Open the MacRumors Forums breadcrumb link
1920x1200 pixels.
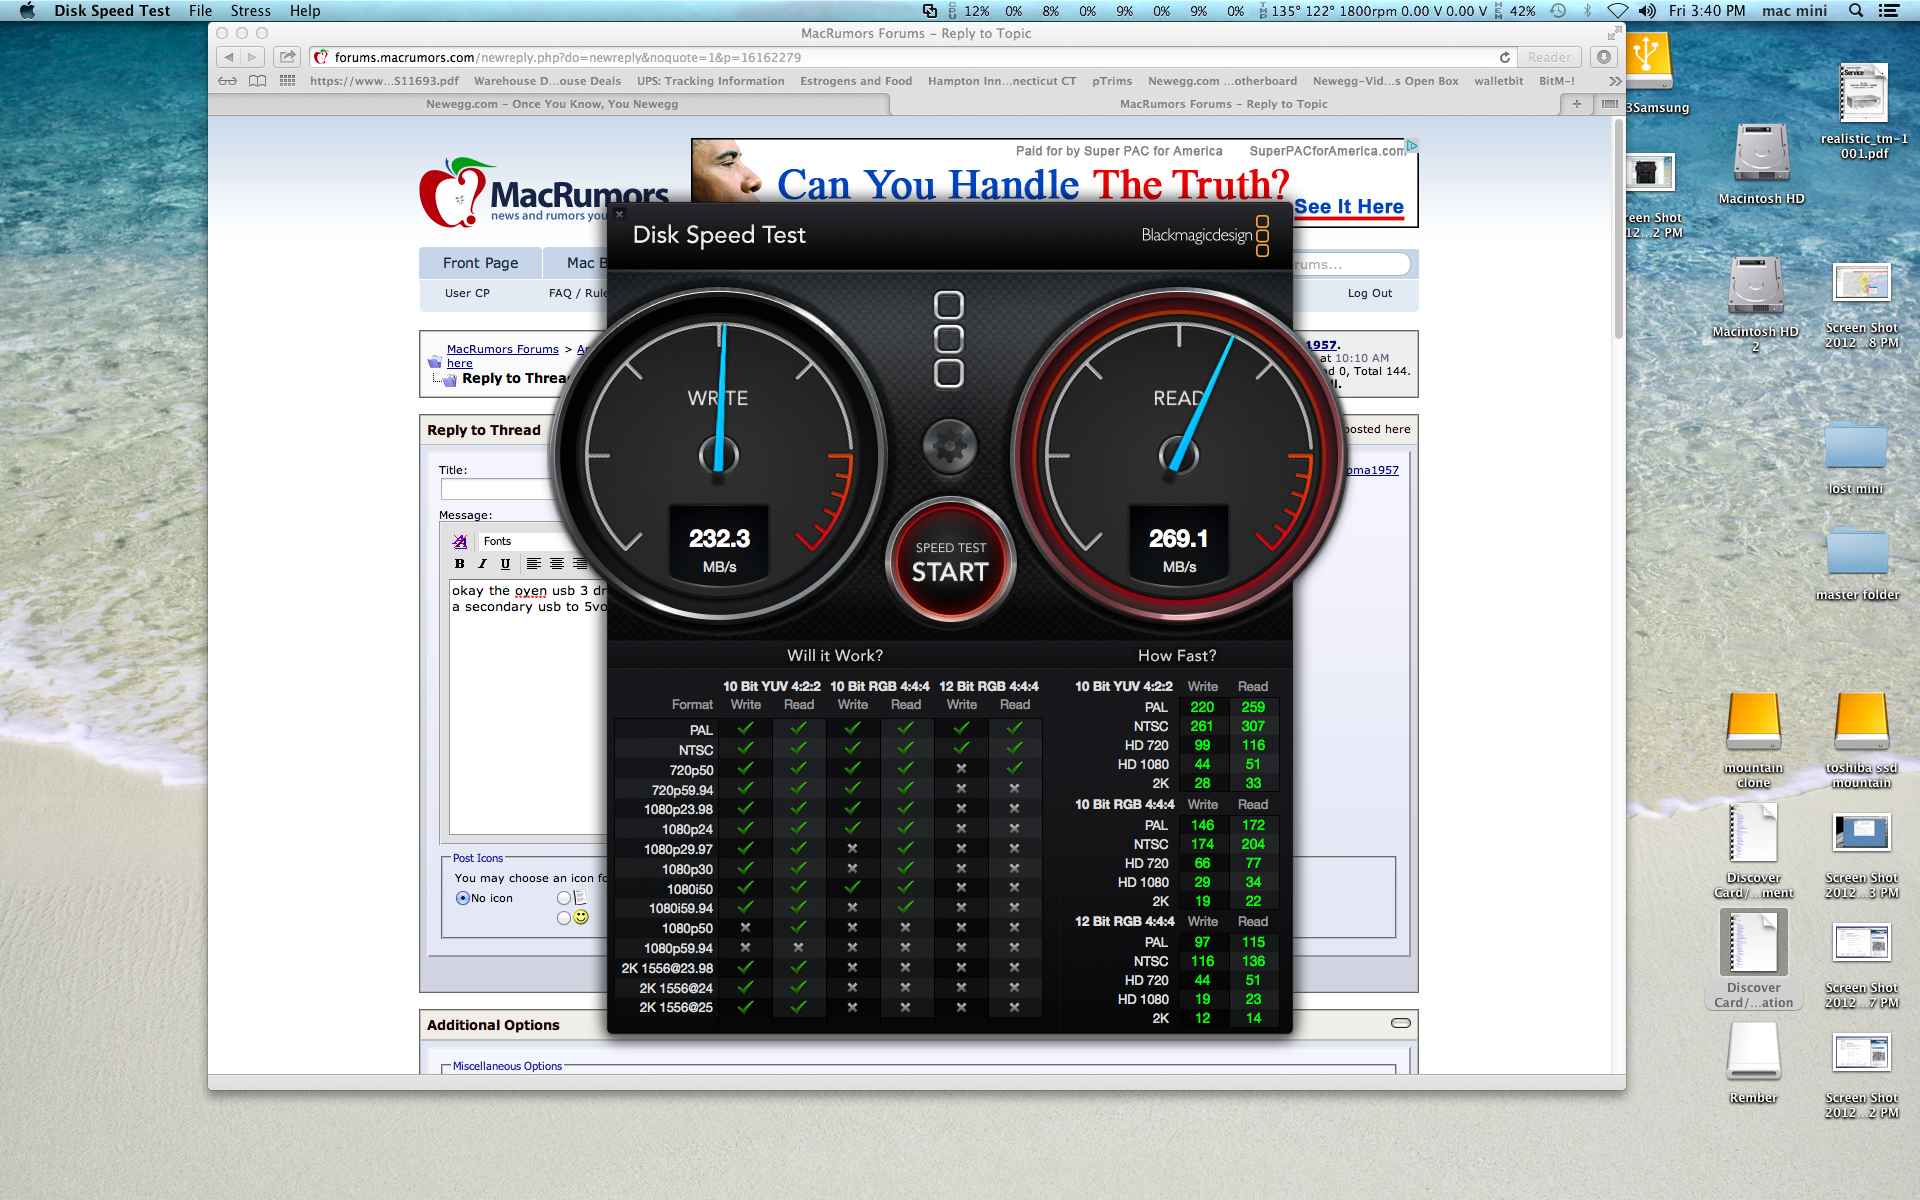pyautogui.click(x=502, y=349)
